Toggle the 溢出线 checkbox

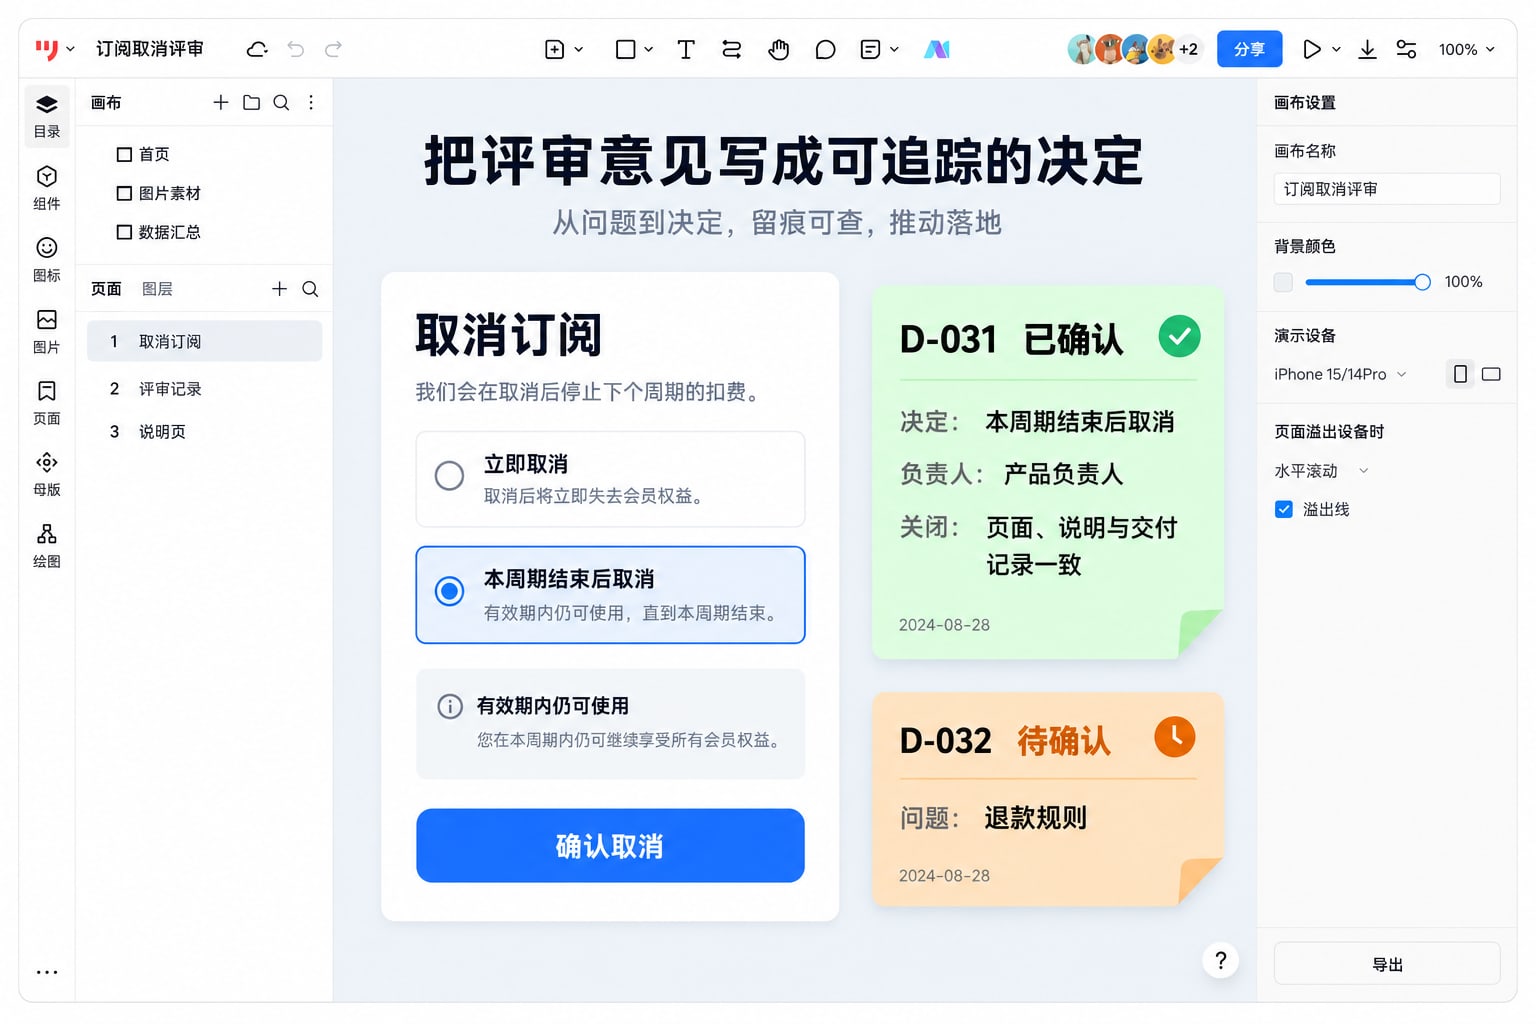click(1284, 509)
